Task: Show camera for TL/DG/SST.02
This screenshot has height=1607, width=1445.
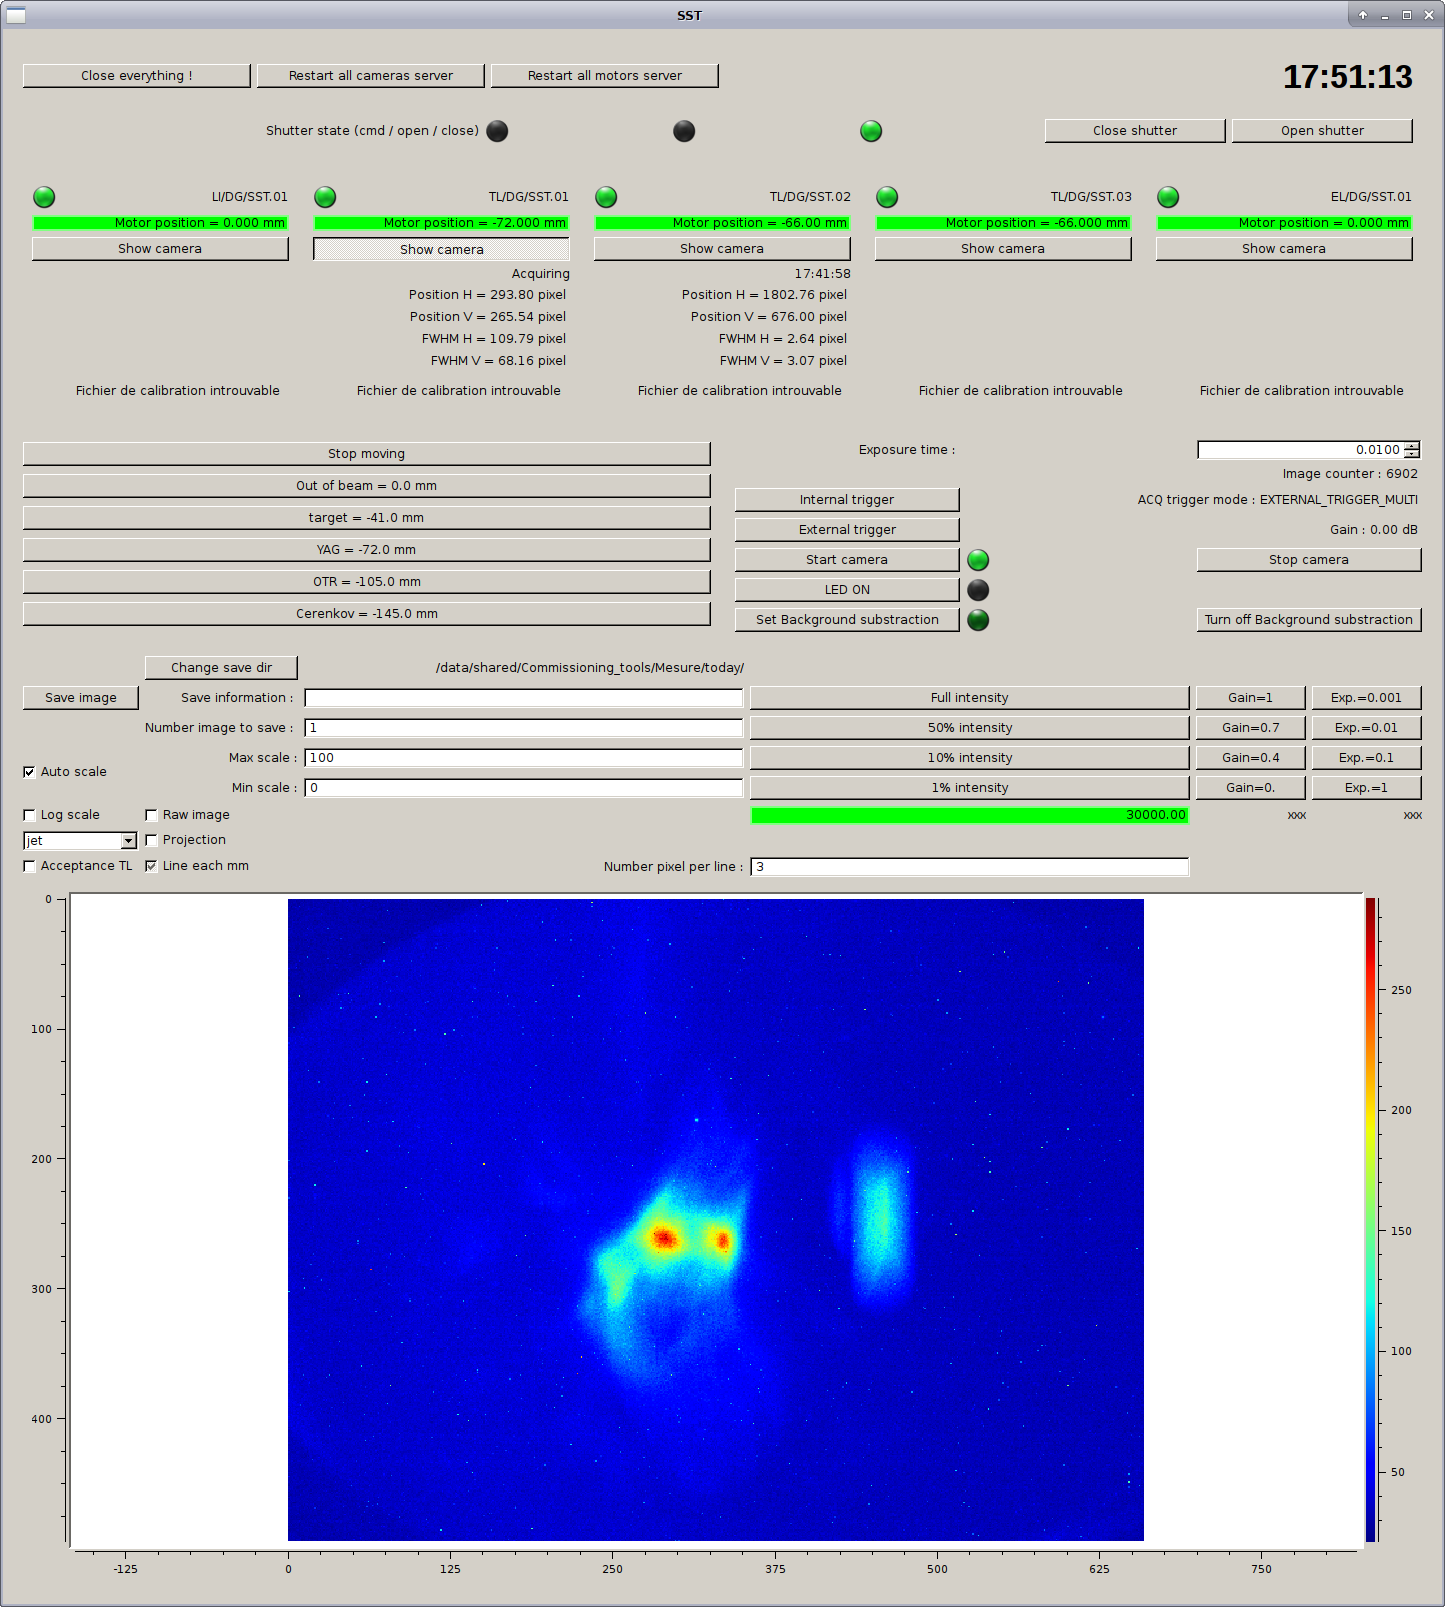Action: coord(721,249)
